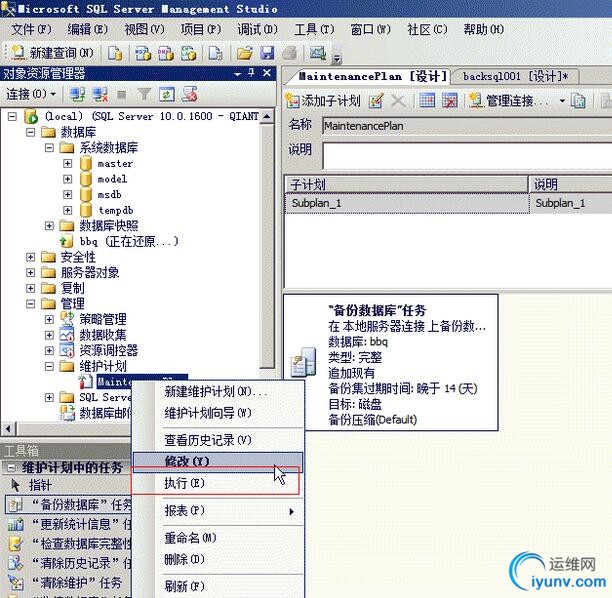Click the disconnect icon in Object Explorer
Viewport: 612px width, 598px height.
[100, 94]
